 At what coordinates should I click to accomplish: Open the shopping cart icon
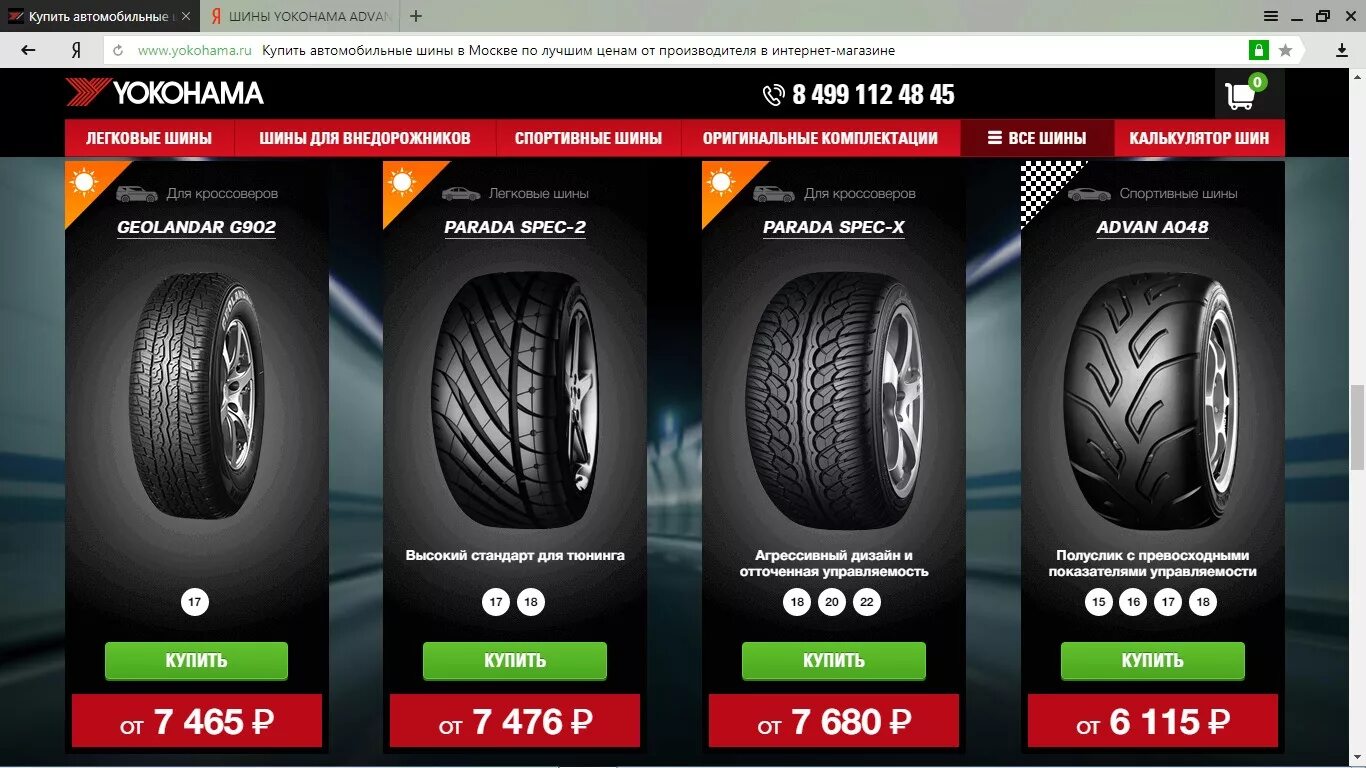tap(1240, 96)
